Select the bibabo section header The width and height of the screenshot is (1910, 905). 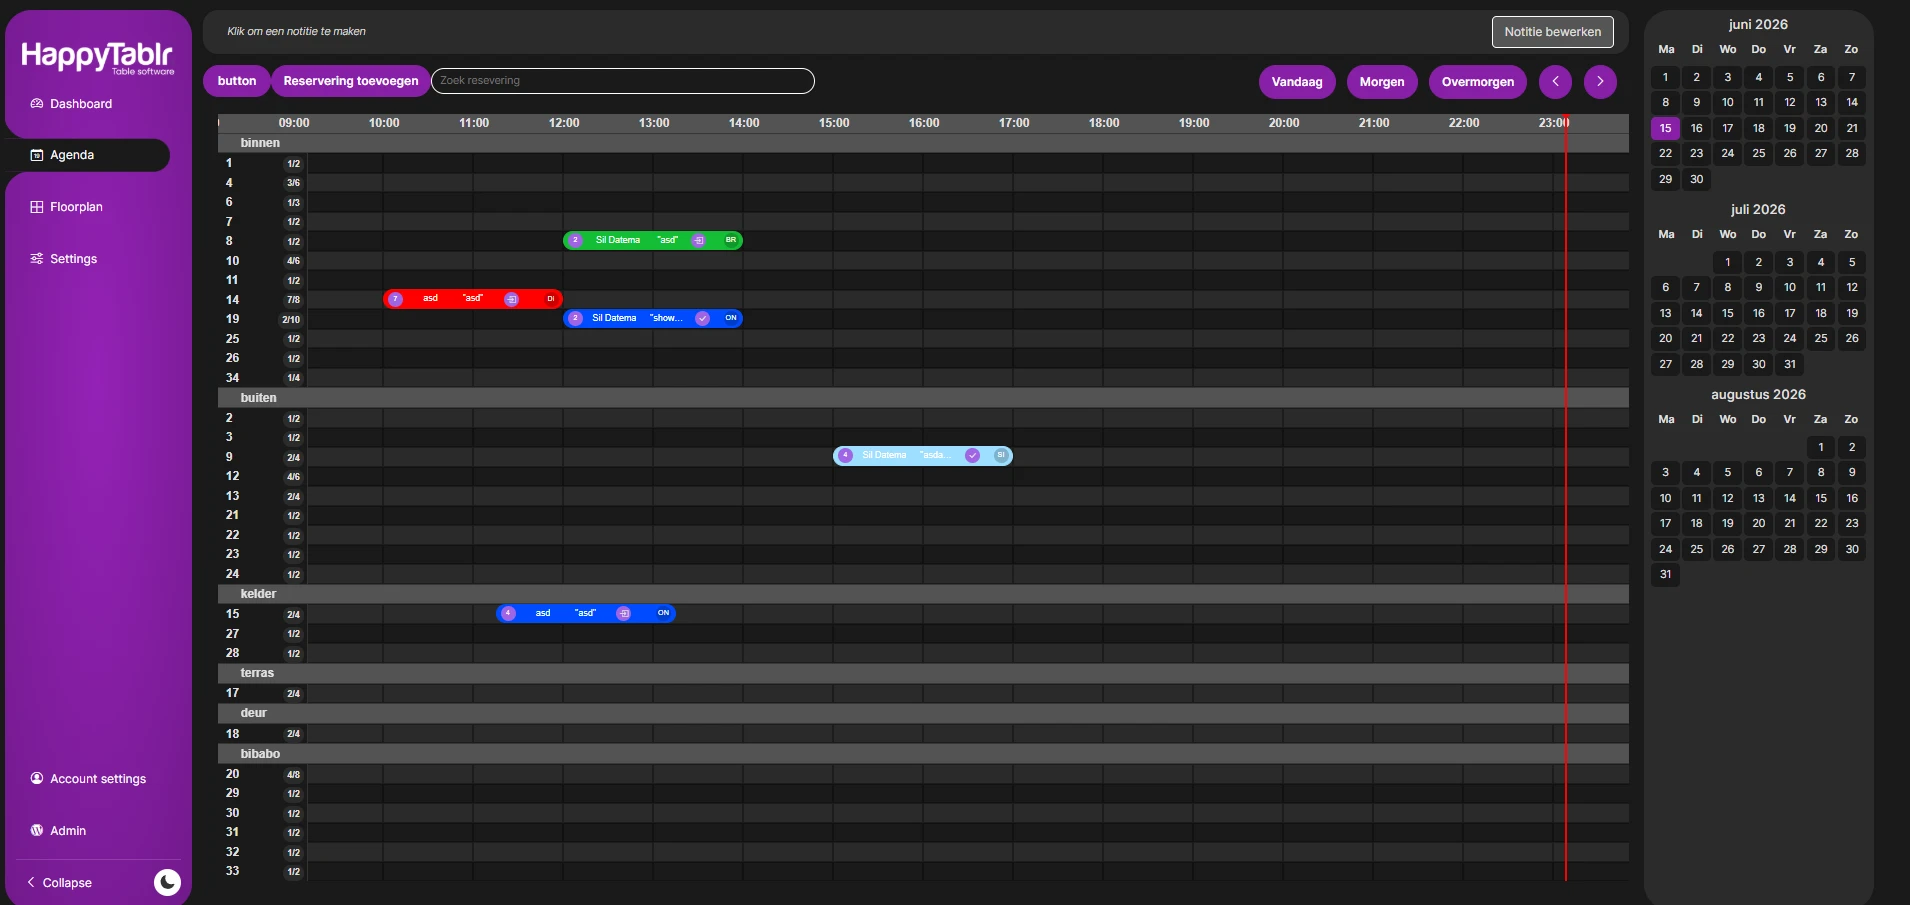click(x=923, y=754)
